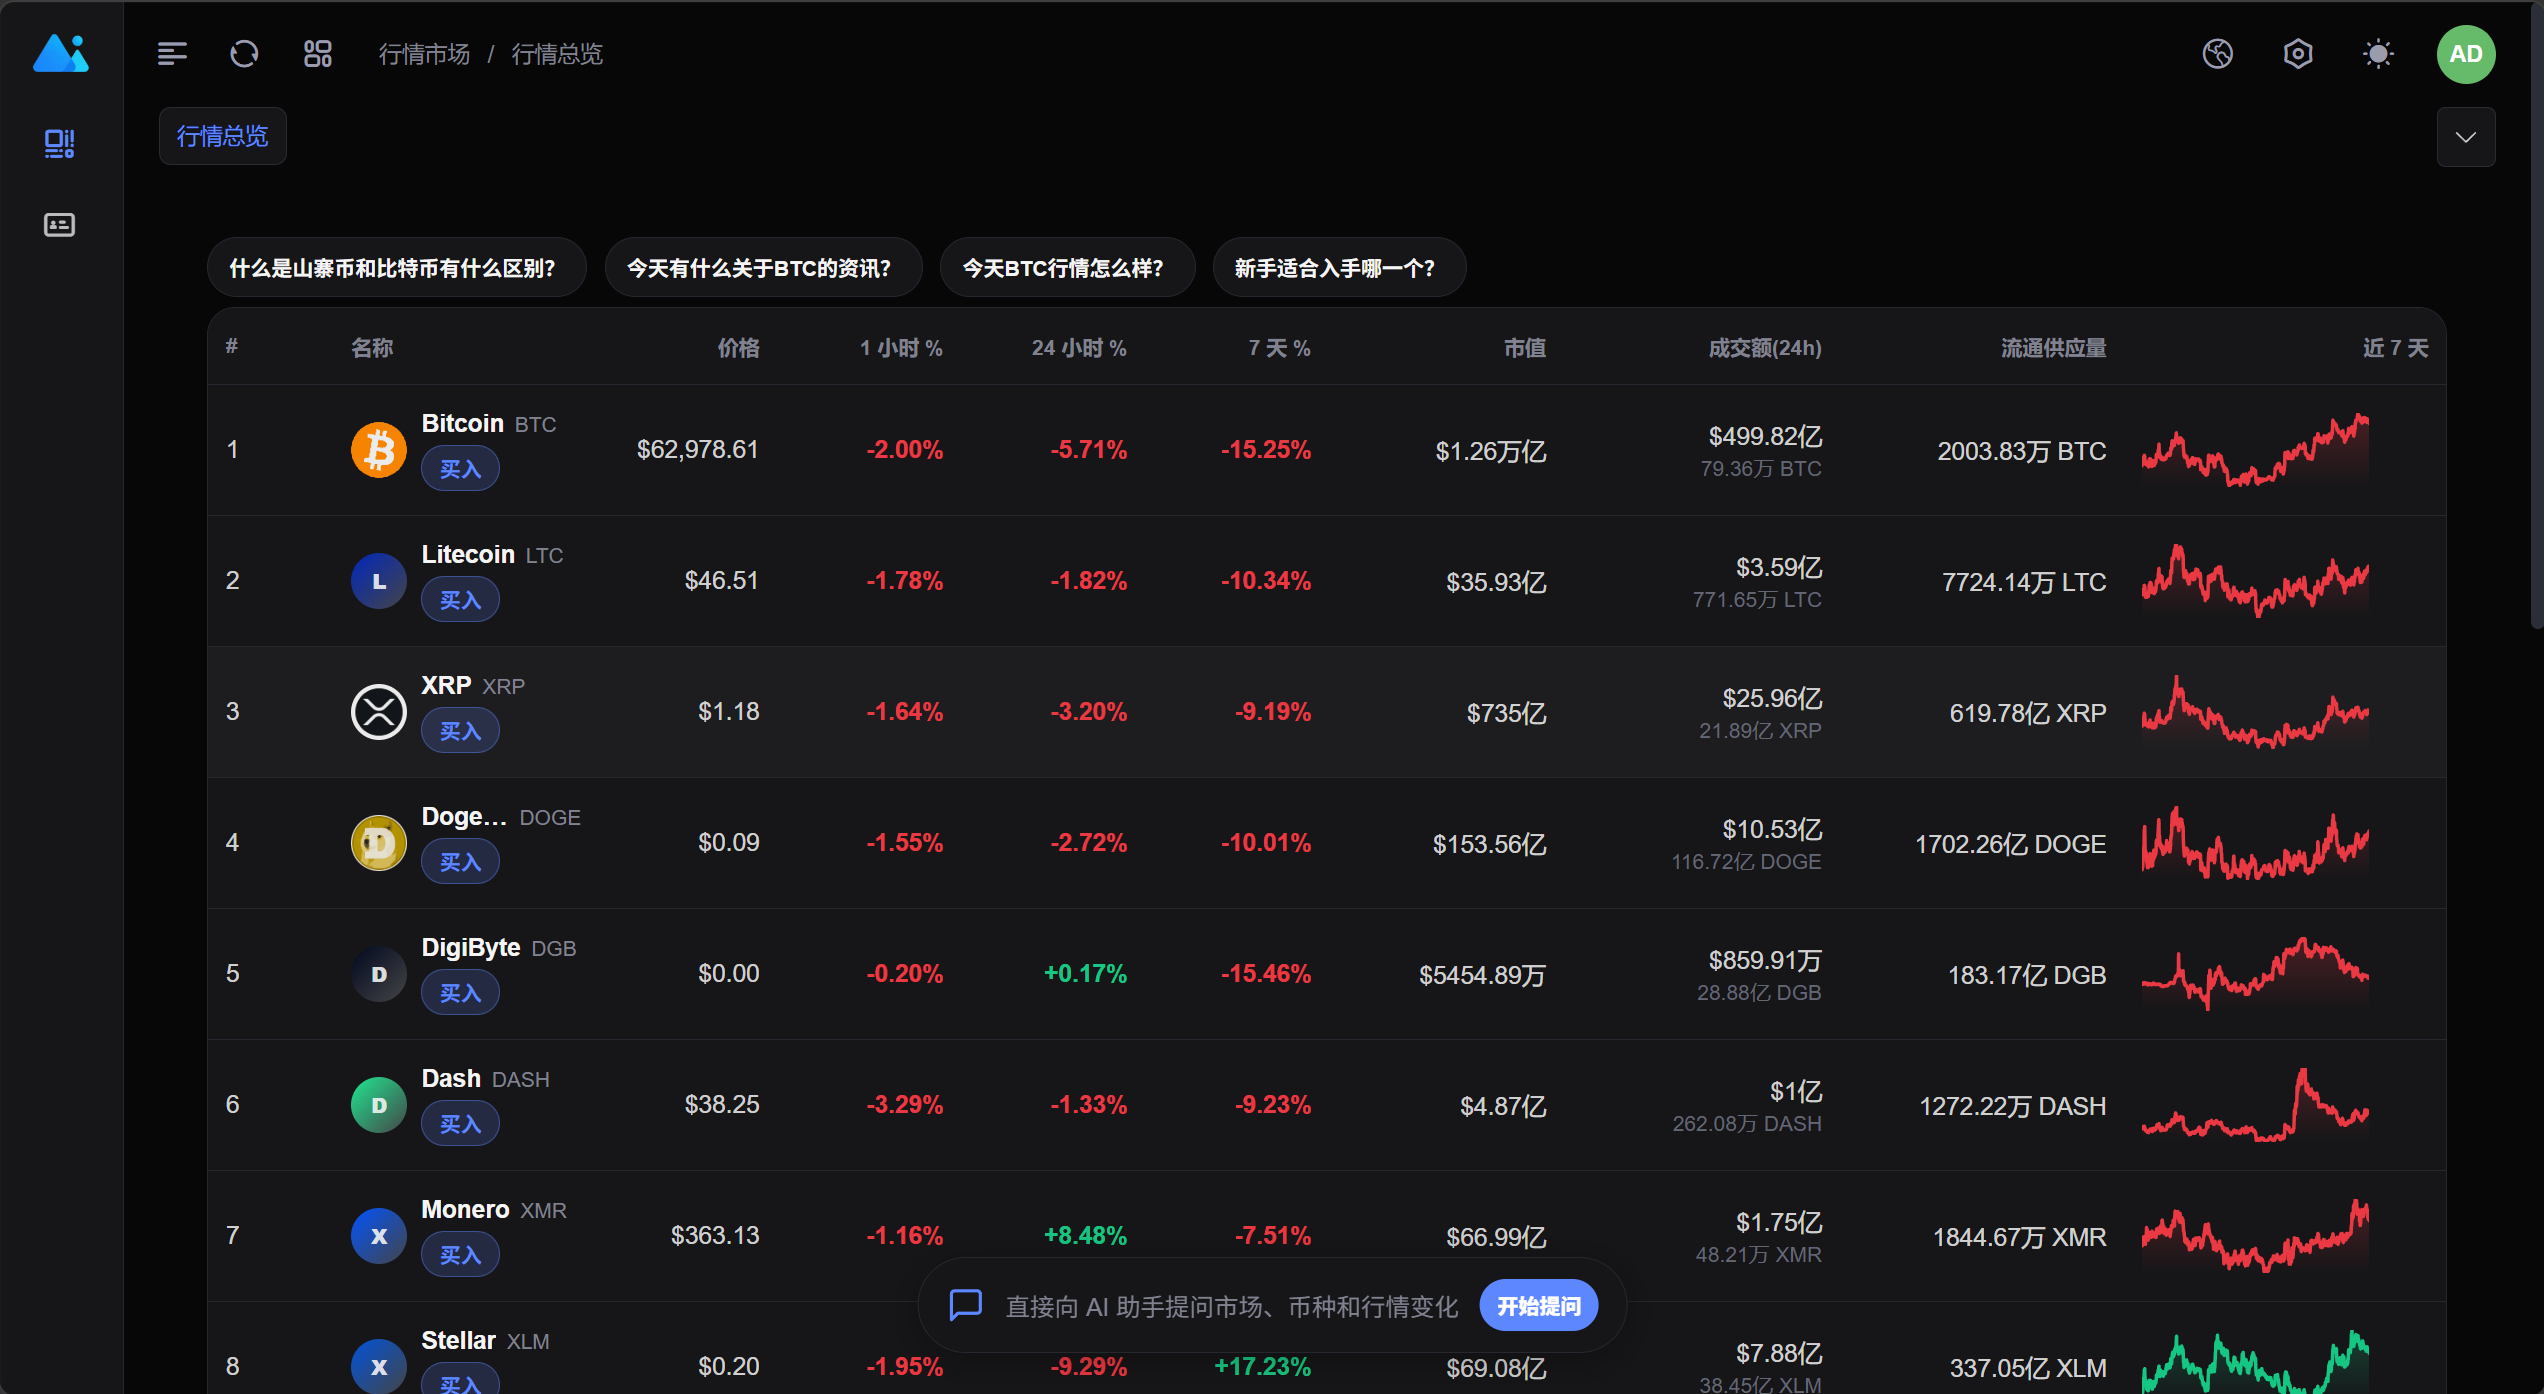Image resolution: width=2544 pixels, height=1394 pixels.
Task: Buy XRP with its 买入 button
Action: 460,731
